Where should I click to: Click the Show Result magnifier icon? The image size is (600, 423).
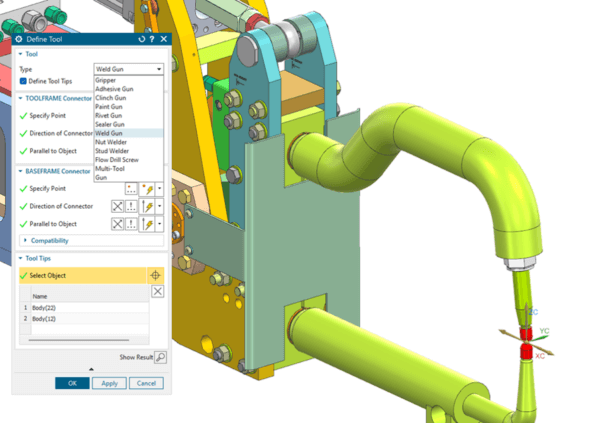pyautogui.click(x=161, y=357)
